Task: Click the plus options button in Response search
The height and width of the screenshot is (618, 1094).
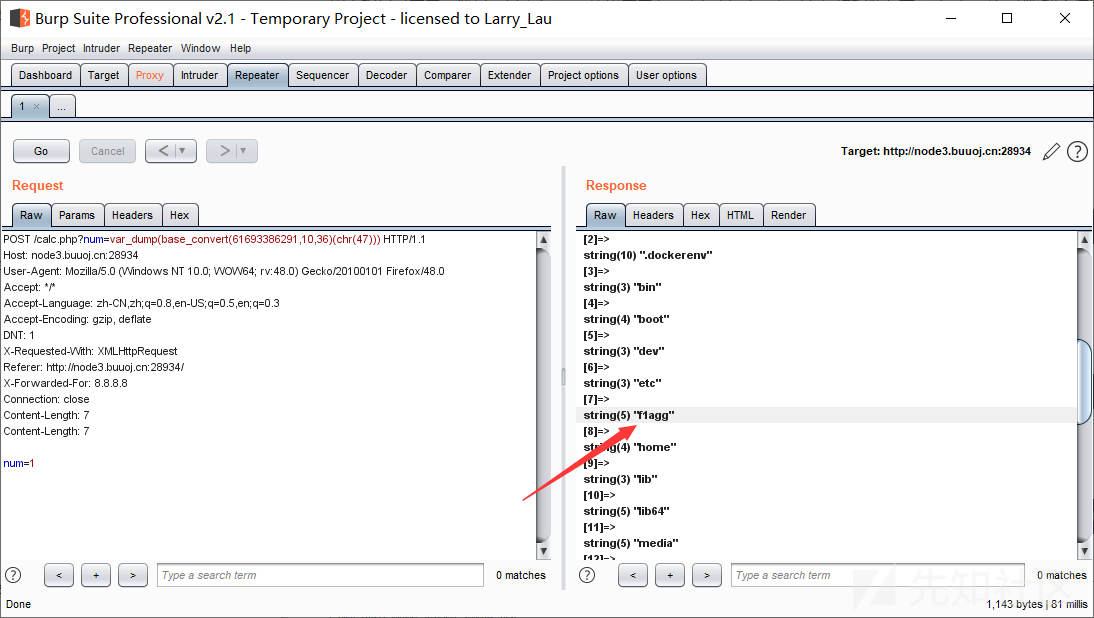Action: coord(670,575)
